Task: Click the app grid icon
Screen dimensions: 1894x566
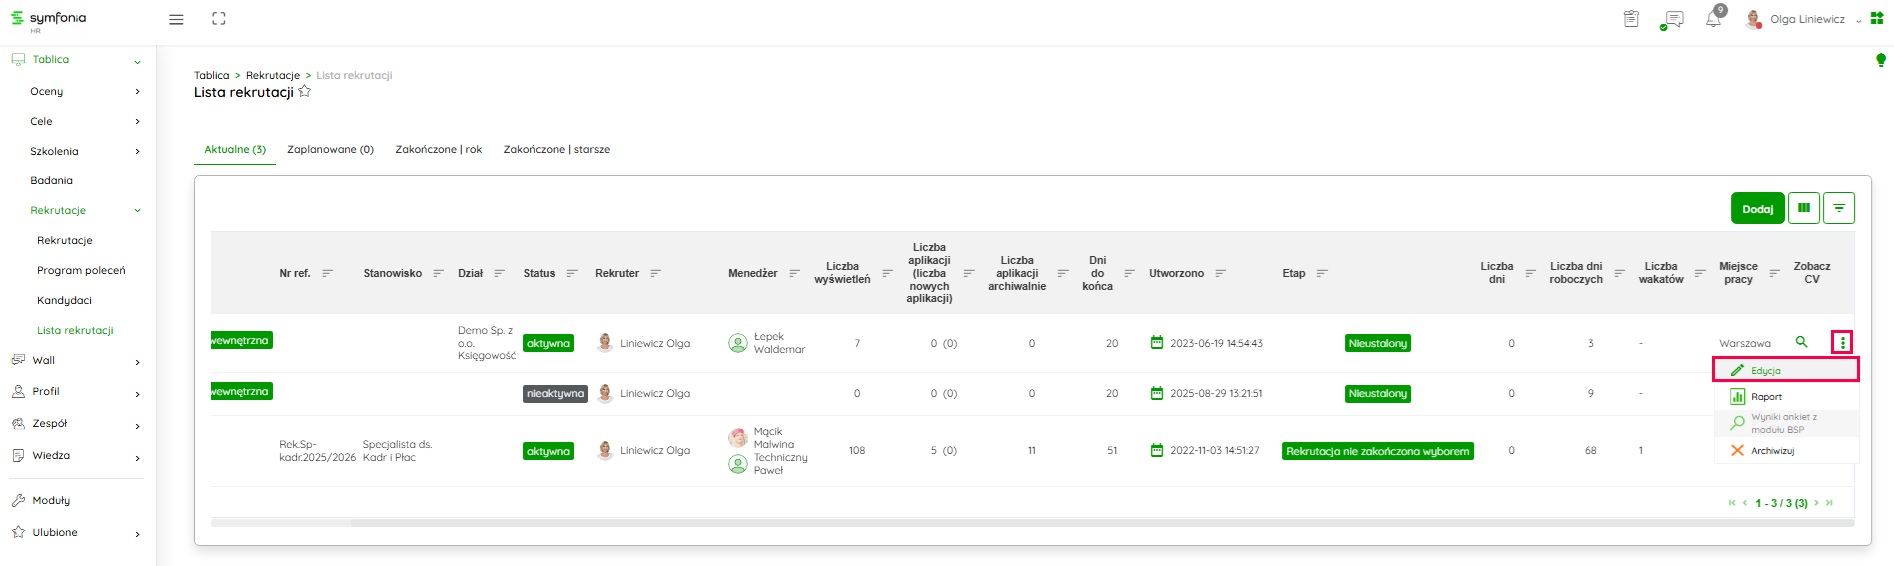Action: (x=1876, y=19)
